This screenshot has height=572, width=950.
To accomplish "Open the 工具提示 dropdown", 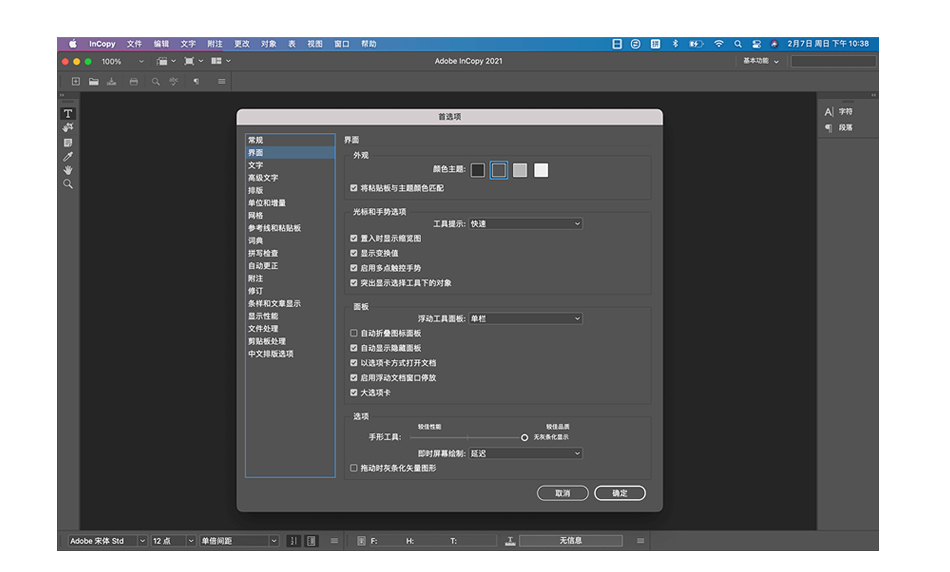I will [x=525, y=224].
